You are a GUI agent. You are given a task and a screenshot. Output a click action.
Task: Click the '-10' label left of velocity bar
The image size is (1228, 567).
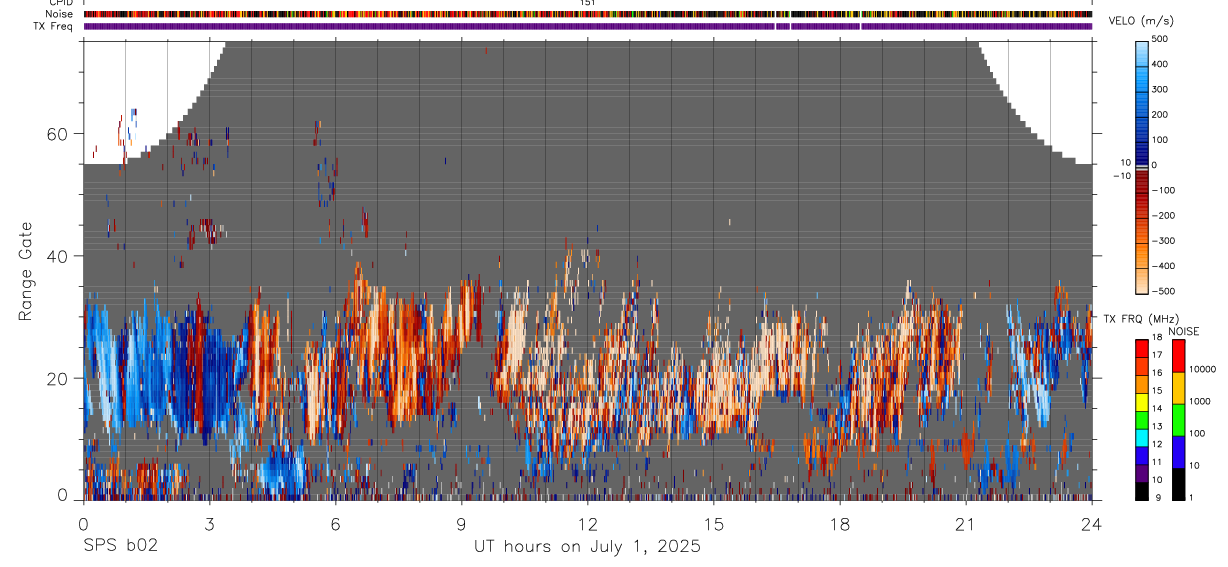pos(1122,176)
